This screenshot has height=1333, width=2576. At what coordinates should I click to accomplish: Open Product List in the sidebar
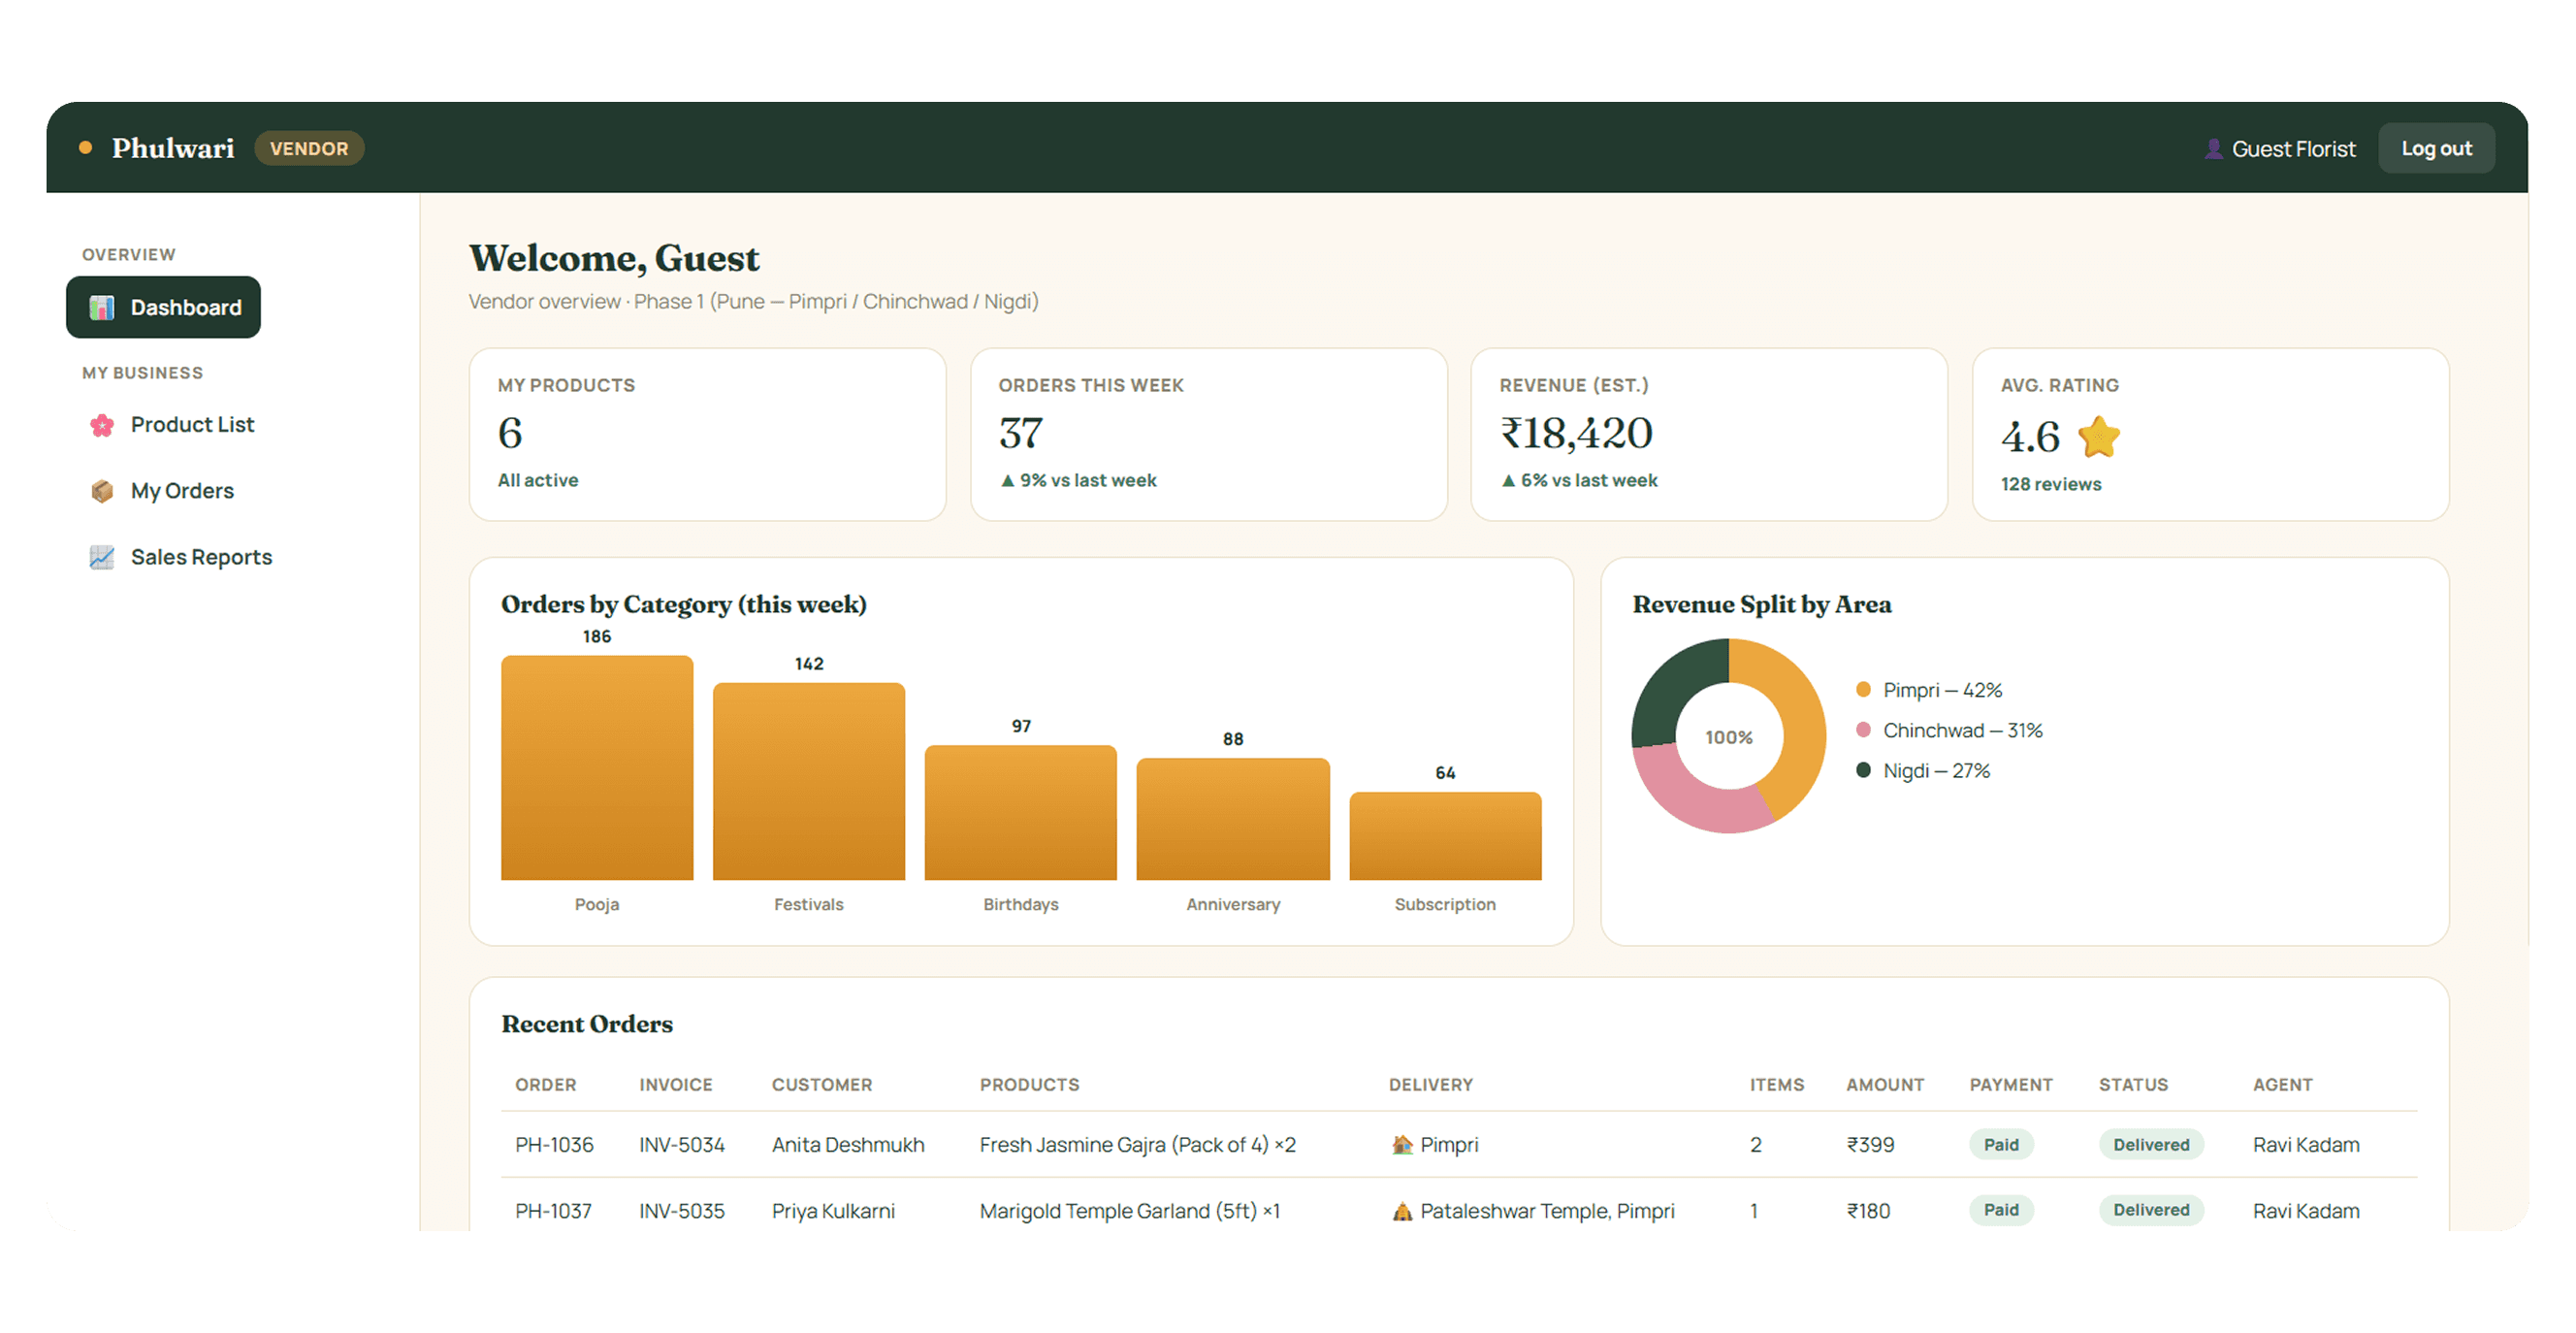pos(192,425)
